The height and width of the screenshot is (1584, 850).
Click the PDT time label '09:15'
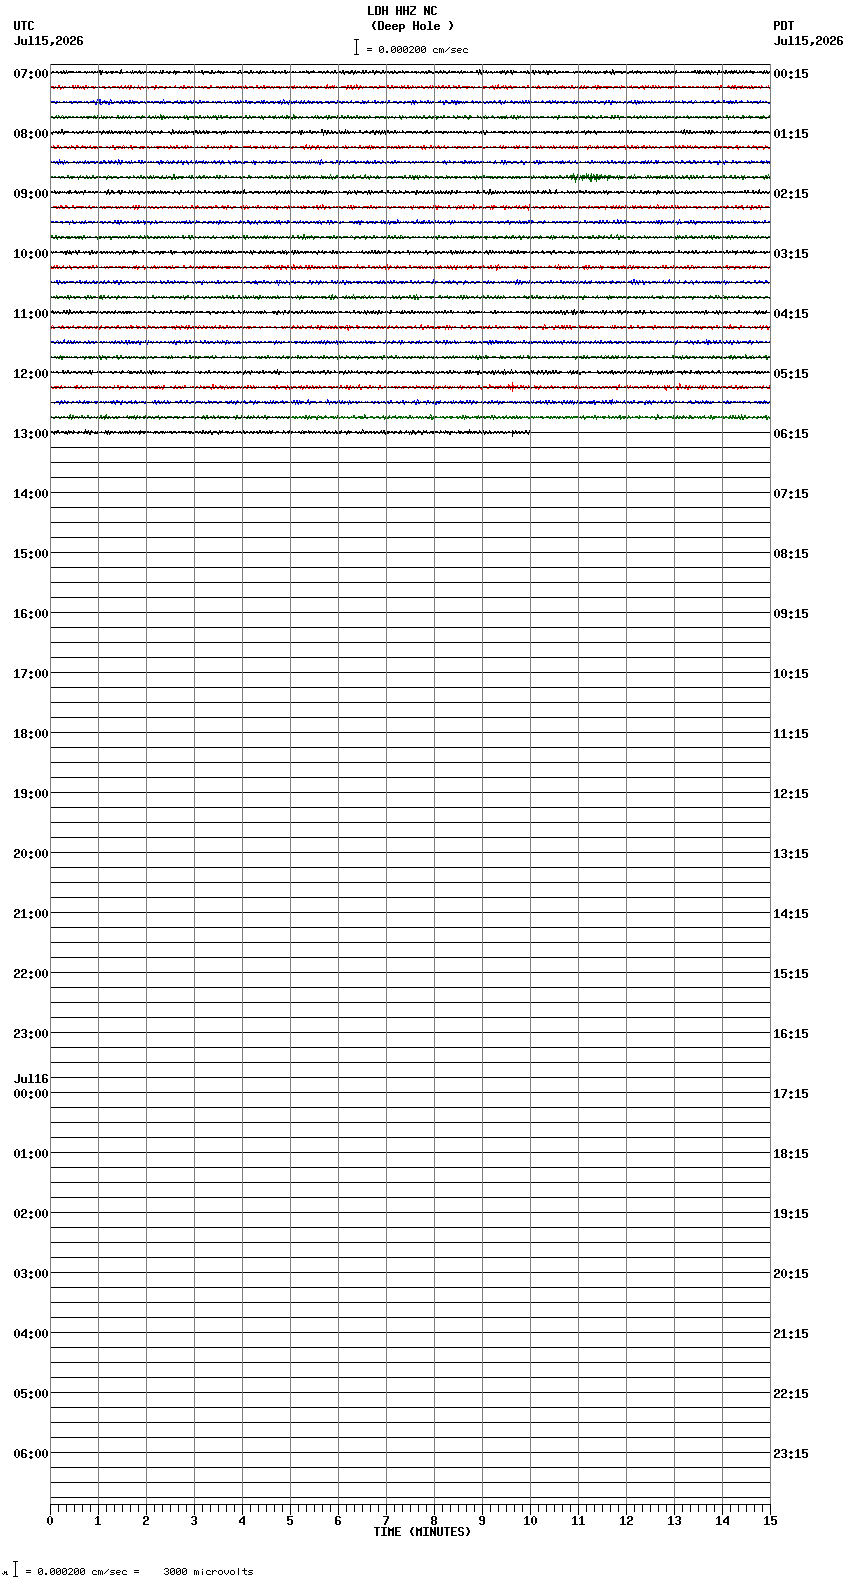(791, 614)
